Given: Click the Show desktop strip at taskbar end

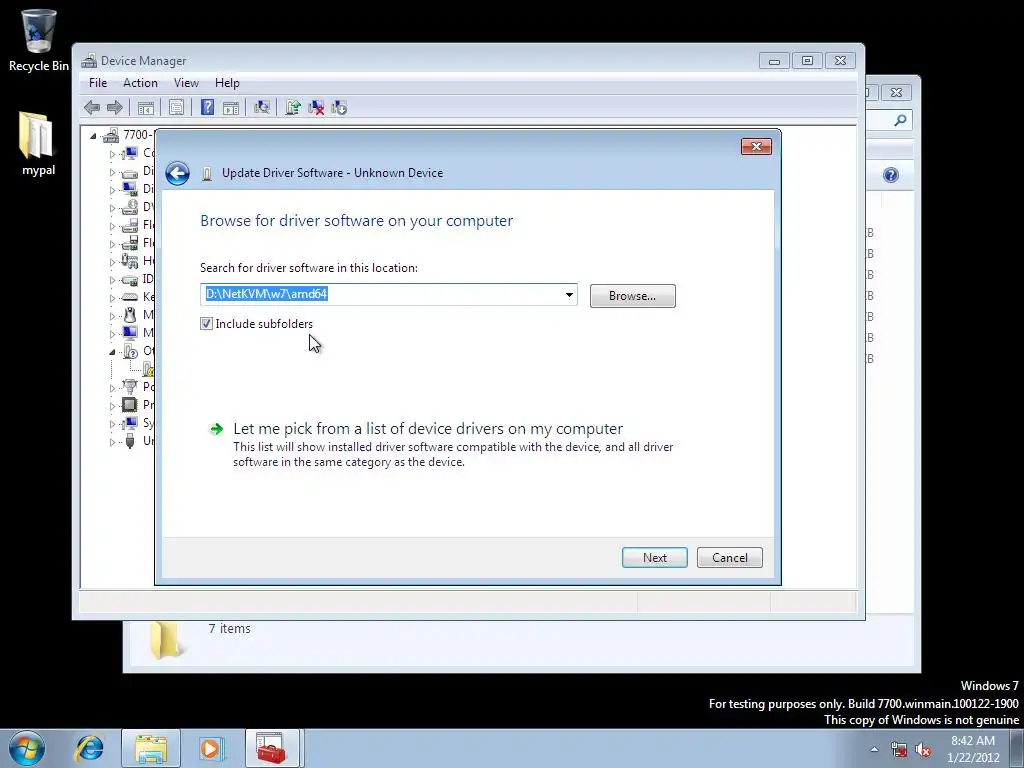Looking at the screenshot, I should click(1017, 748).
